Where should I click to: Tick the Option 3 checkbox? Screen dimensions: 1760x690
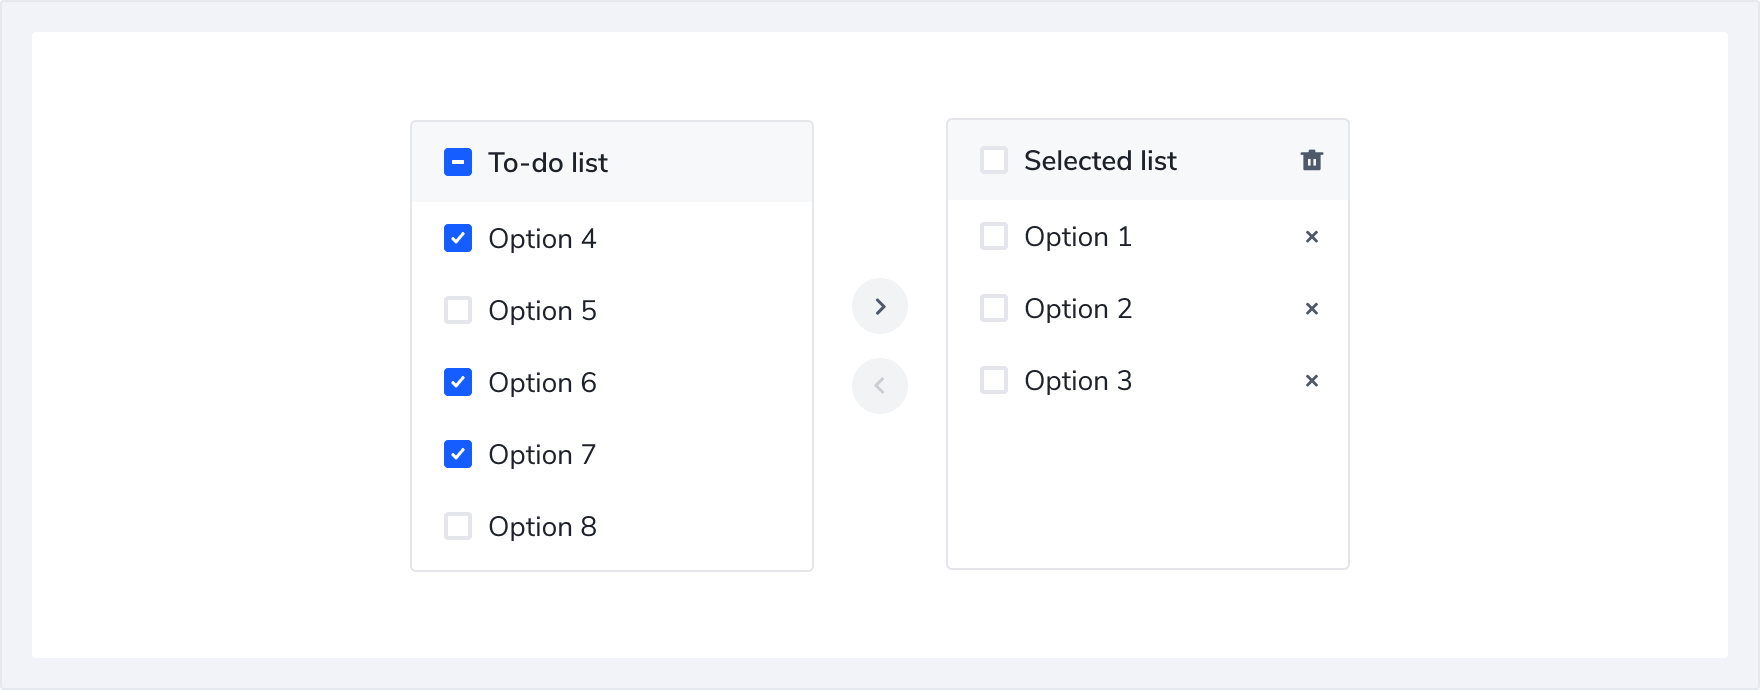coord(994,380)
